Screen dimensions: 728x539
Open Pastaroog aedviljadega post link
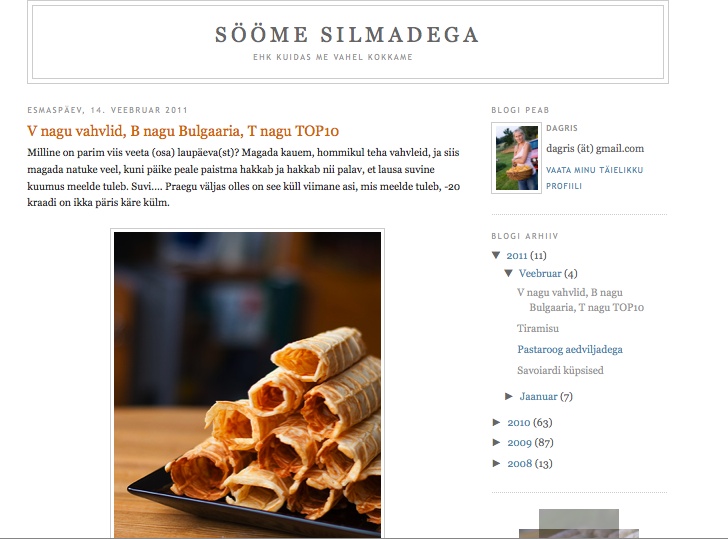[x=570, y=350]
